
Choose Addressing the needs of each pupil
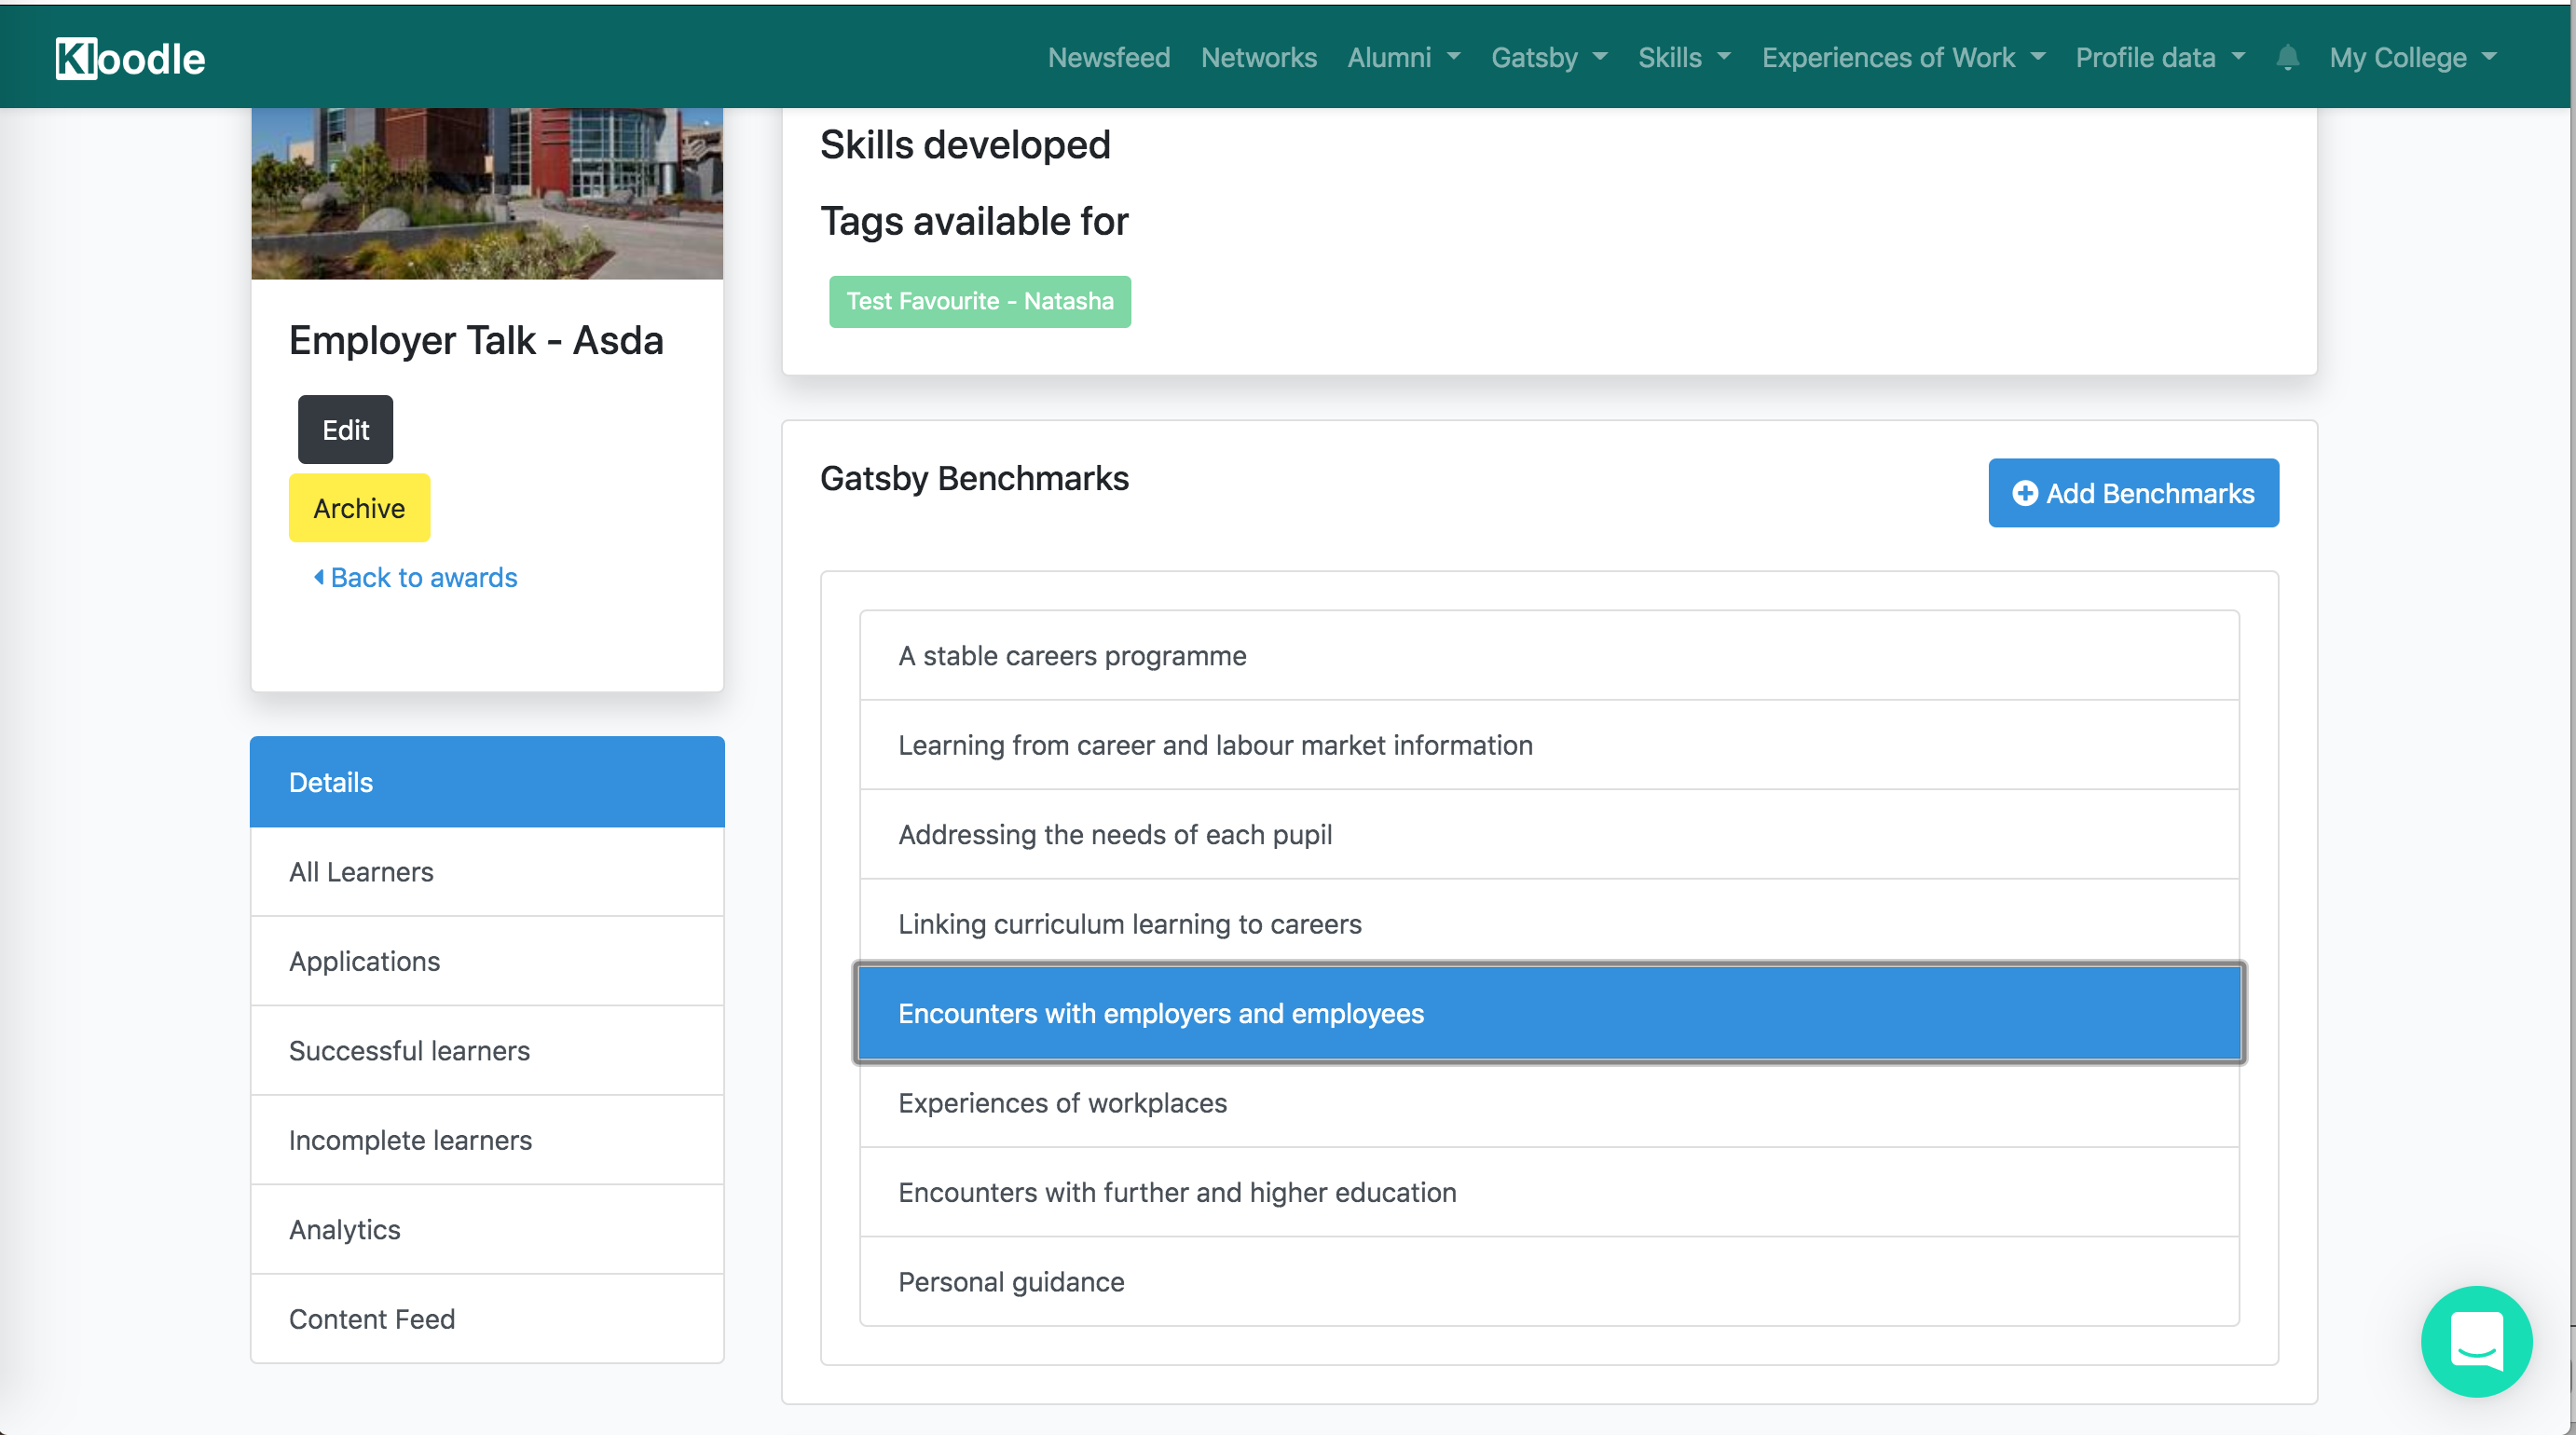point(1548,834)
